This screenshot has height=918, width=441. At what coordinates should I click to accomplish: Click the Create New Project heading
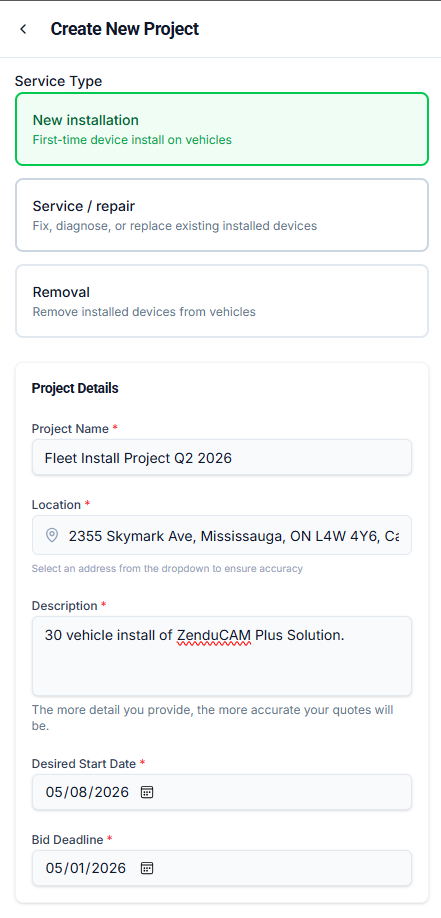point(125,29)
